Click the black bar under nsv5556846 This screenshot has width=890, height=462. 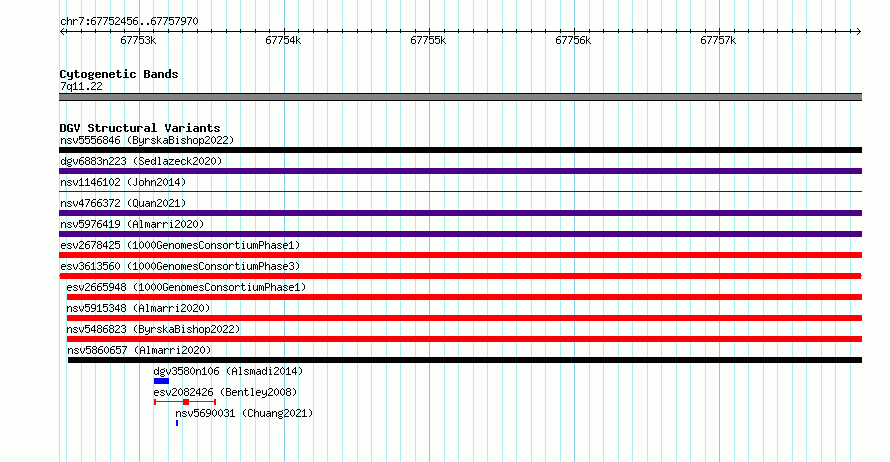point(460,150)
